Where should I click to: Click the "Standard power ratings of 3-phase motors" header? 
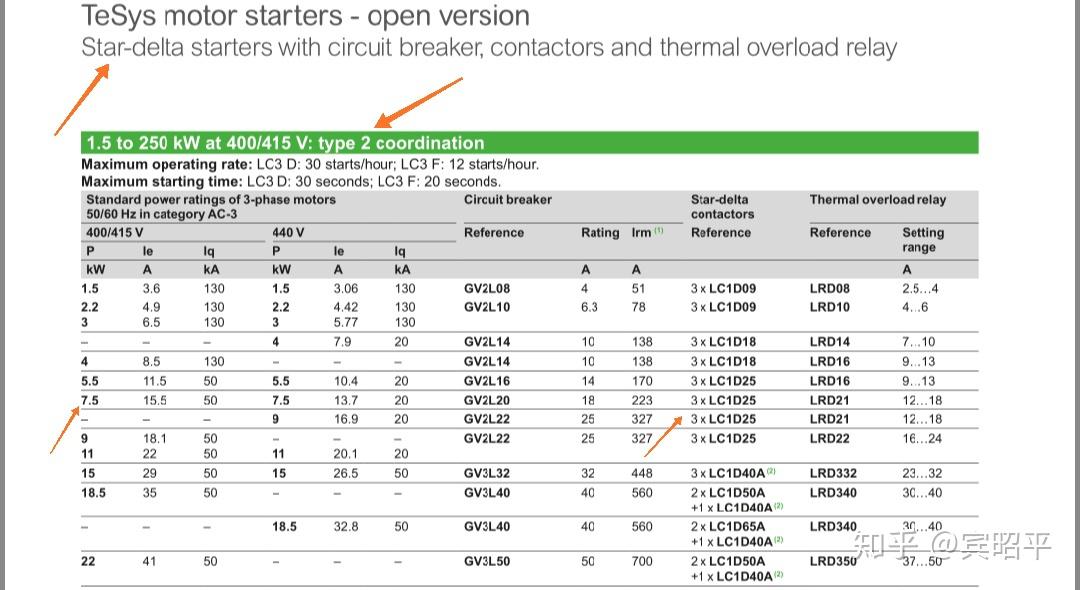(x=211, y=207)
